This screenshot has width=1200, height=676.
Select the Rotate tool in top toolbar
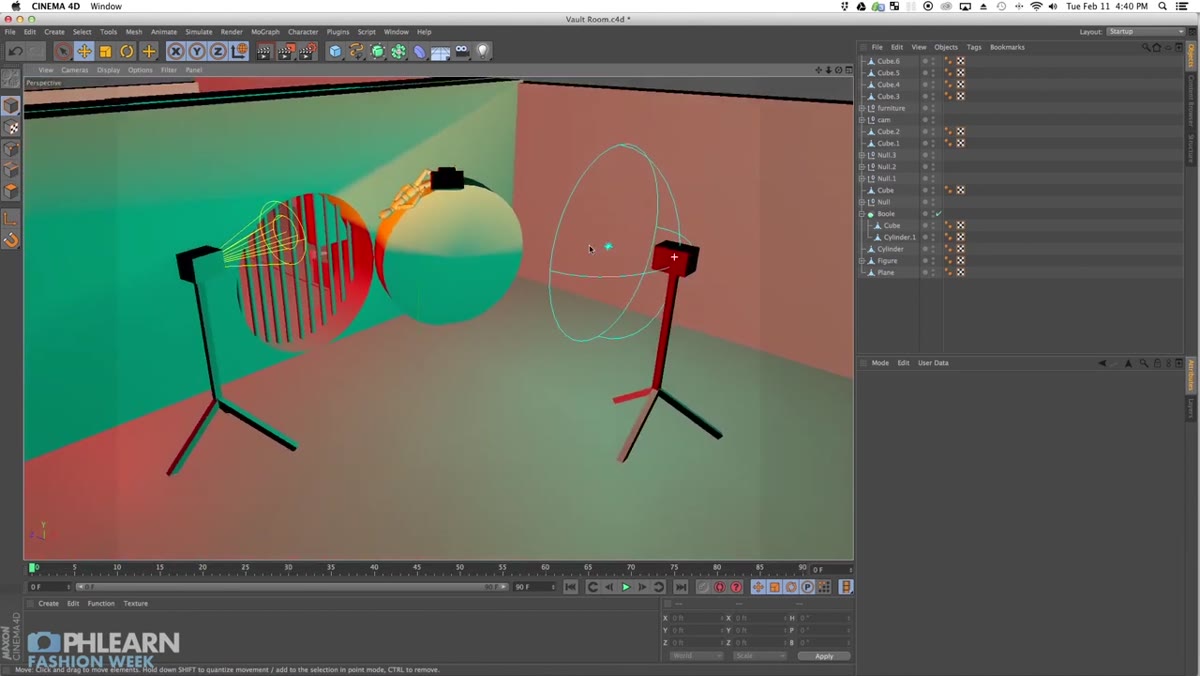coord(127,51)
